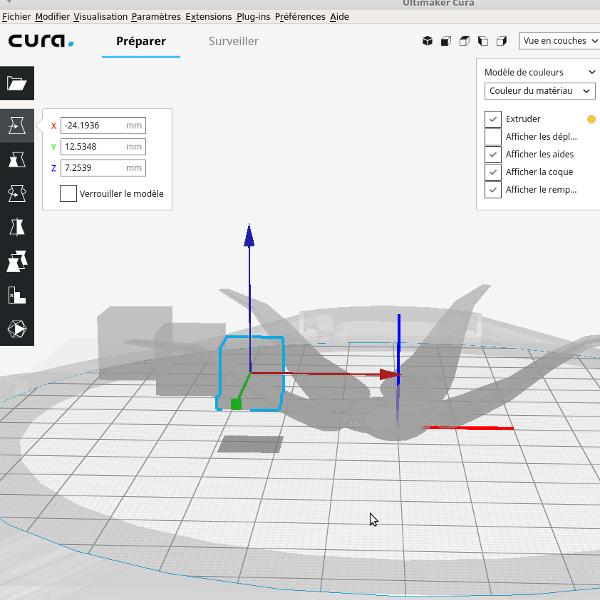Switch to left side view cube icon
This screenshot has width=600, height=600.
tap(483, 41)
